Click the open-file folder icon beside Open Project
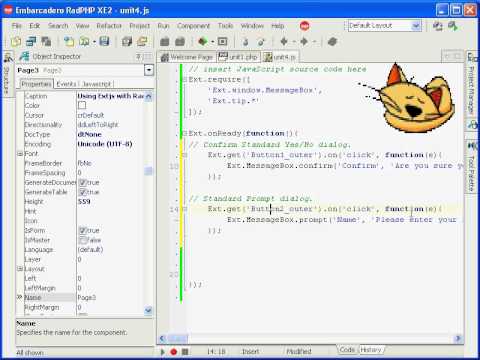 point(69,42)
